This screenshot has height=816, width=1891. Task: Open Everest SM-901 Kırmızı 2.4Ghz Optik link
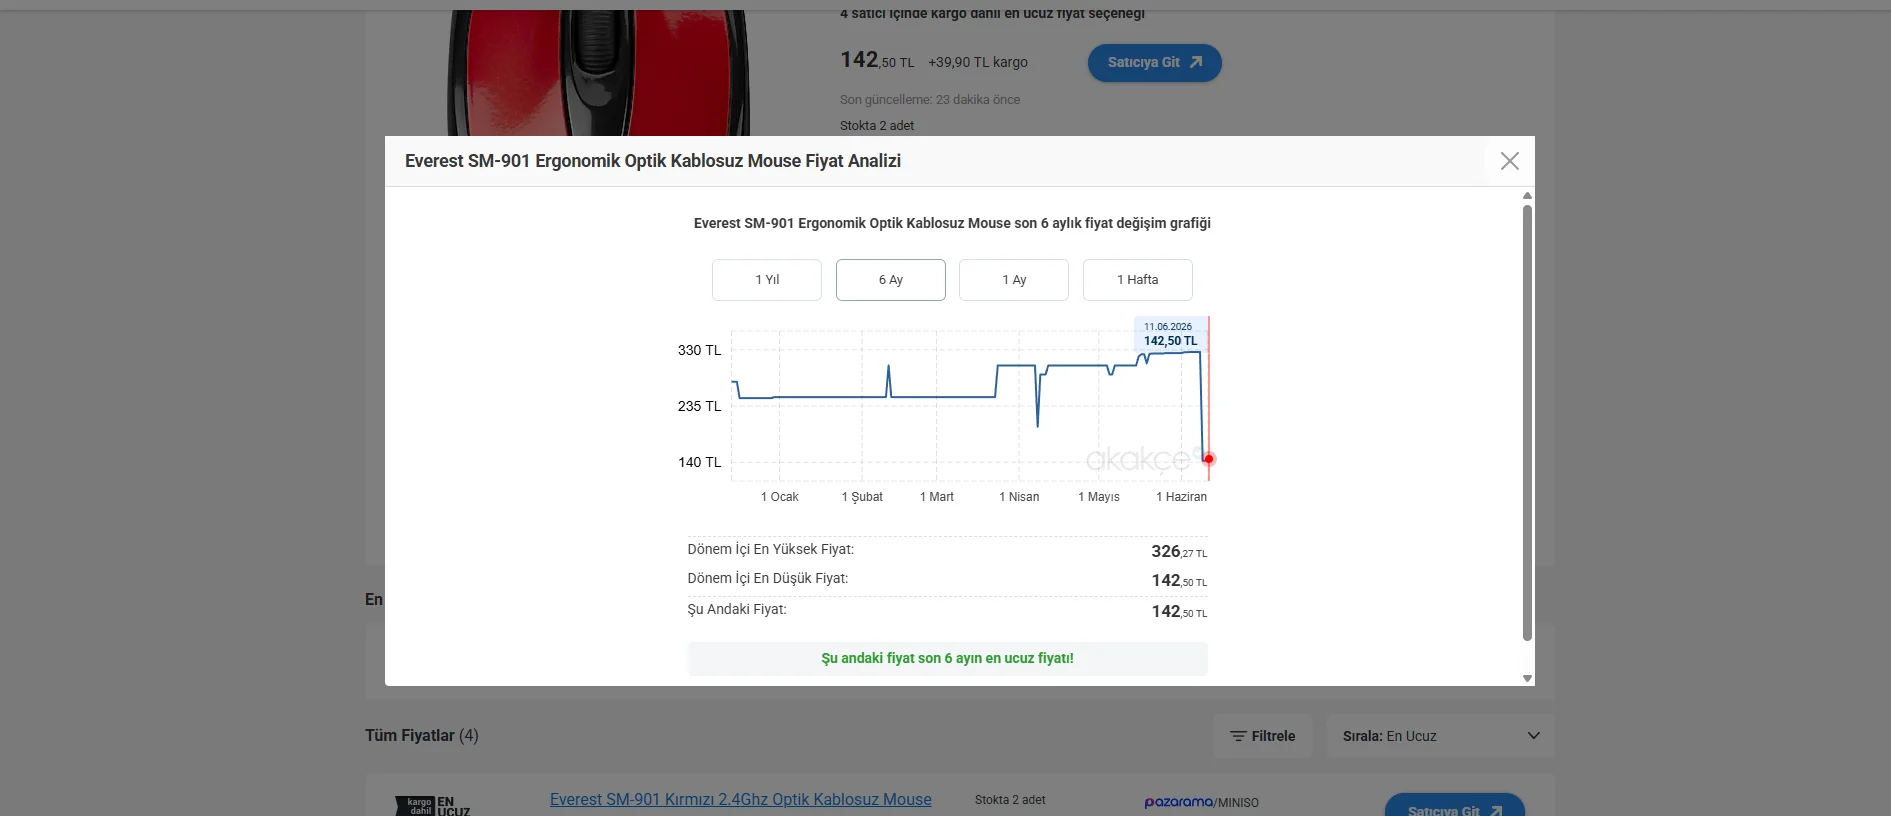[740, 799]
